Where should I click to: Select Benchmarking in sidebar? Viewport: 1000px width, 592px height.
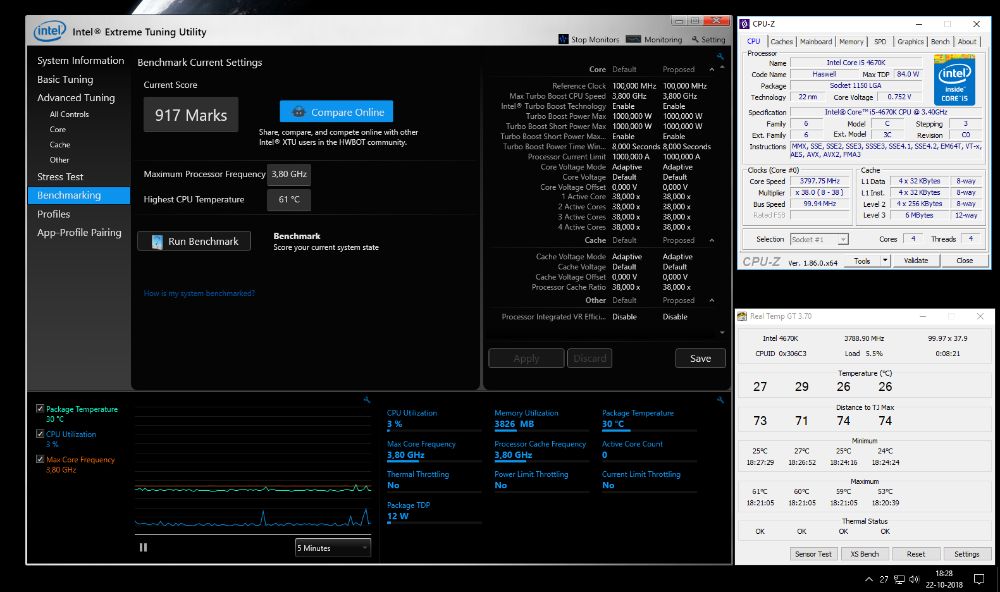[79, 195]
